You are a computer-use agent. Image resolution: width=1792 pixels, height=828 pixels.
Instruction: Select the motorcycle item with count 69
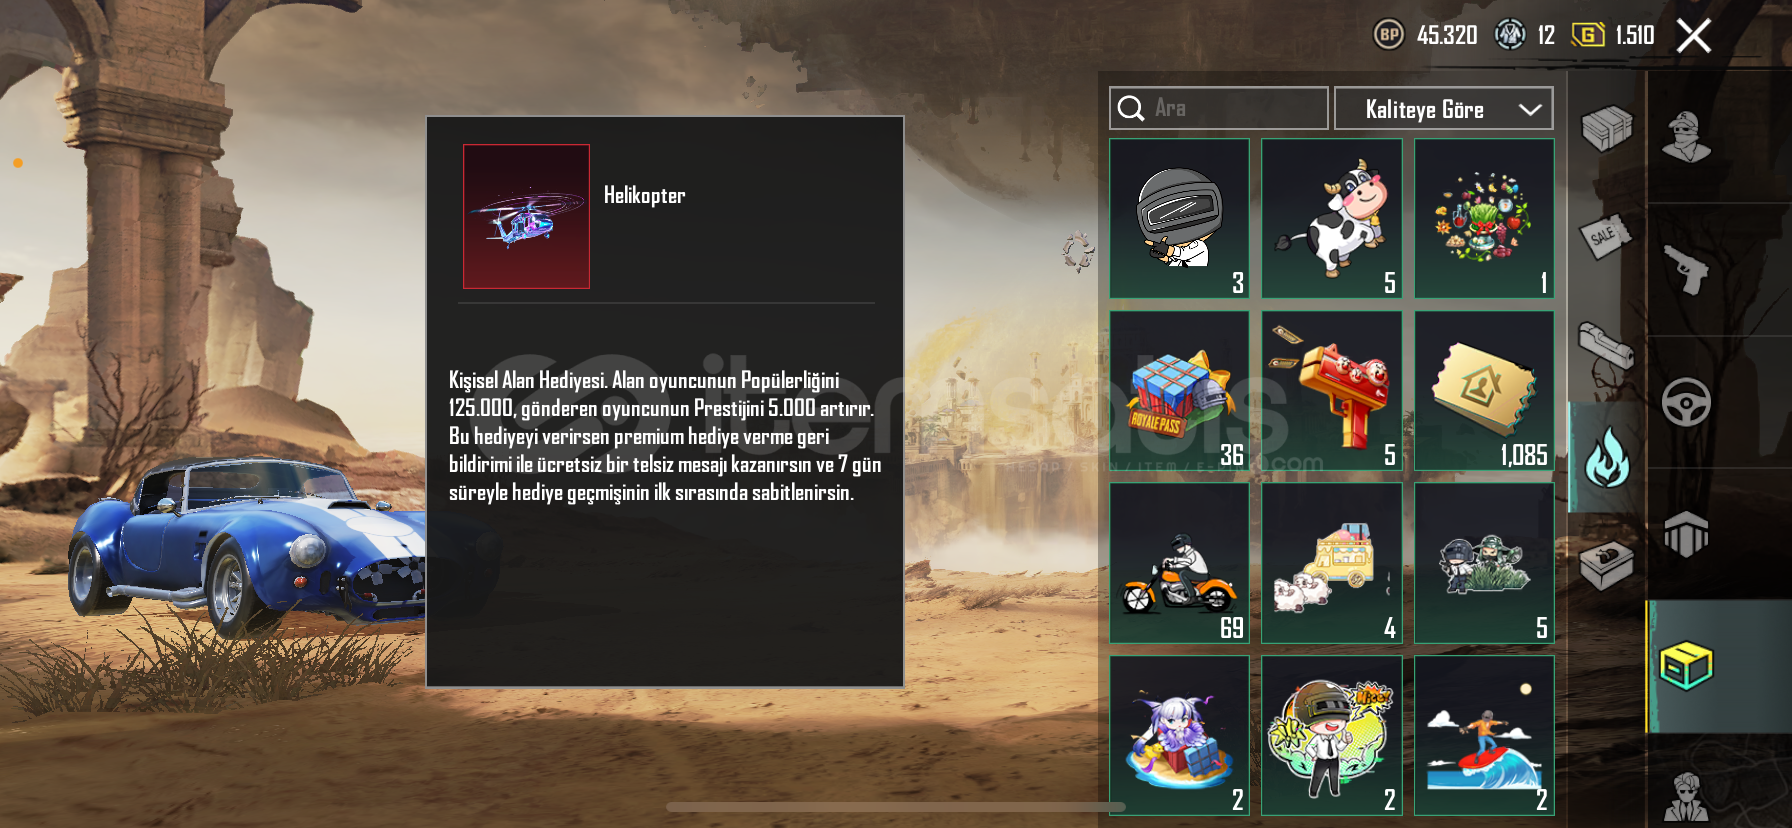(1180, 564)
